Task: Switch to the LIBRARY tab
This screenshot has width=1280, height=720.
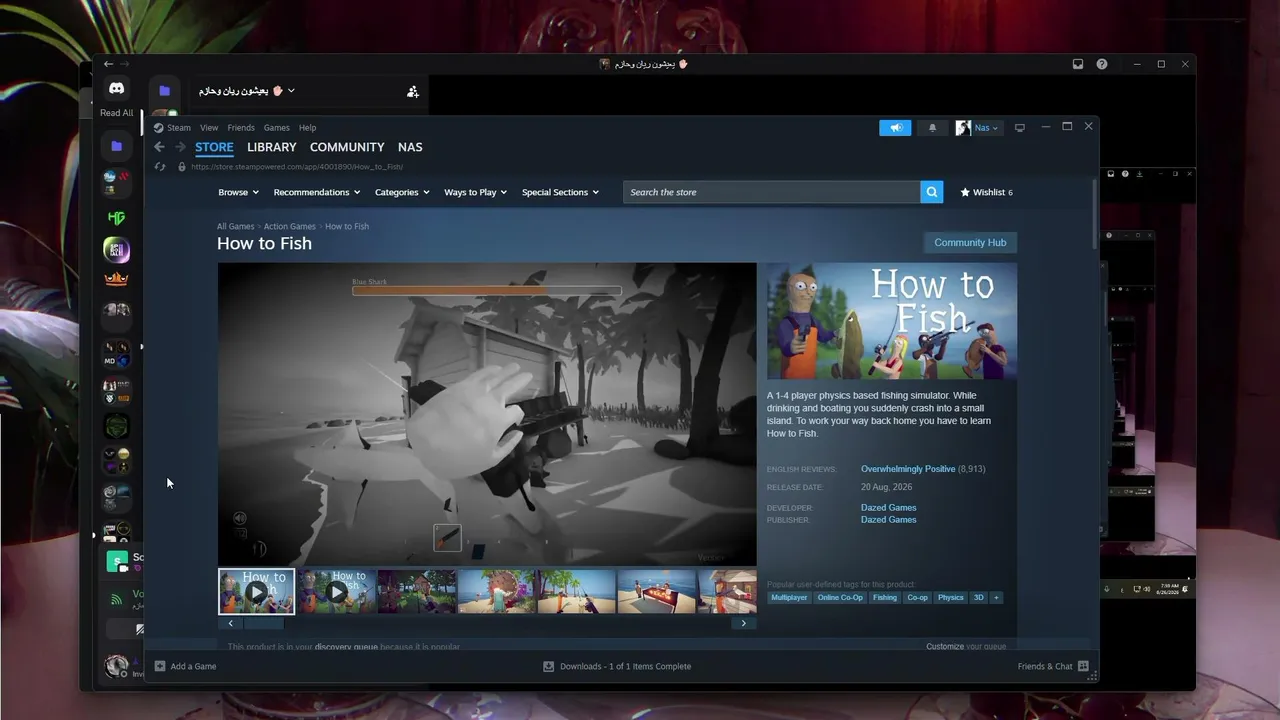Action: tap(272, 147)
